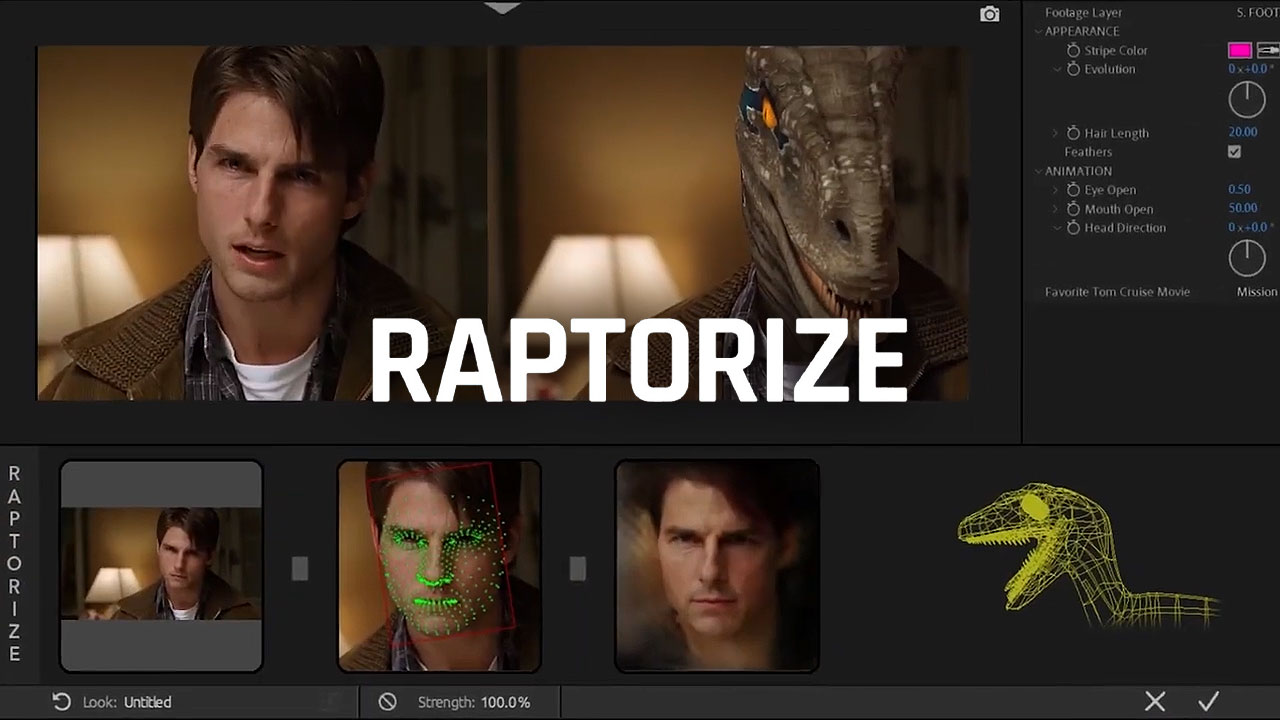
Task: Select the source footage thumbnail
Action: click(161, 566)
